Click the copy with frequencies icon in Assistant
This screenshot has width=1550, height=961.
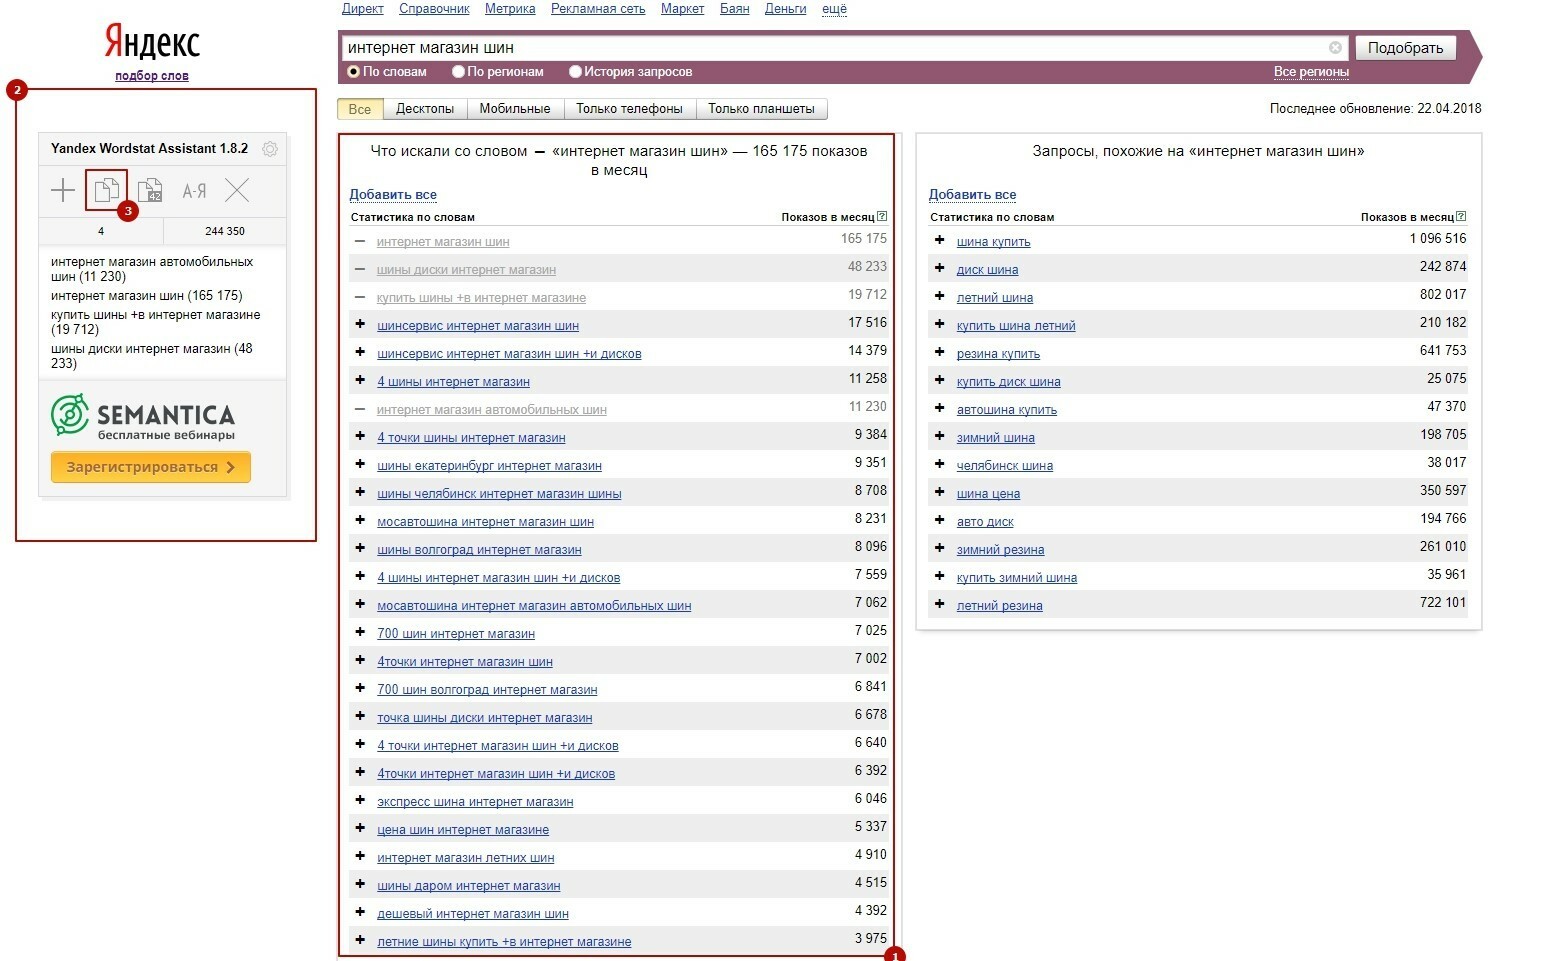tap(150, 190)
